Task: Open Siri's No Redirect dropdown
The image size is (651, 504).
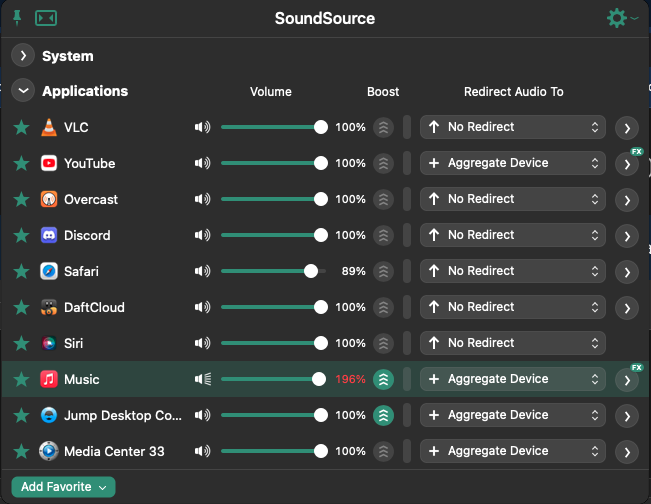Action: (x=513, y=343)
